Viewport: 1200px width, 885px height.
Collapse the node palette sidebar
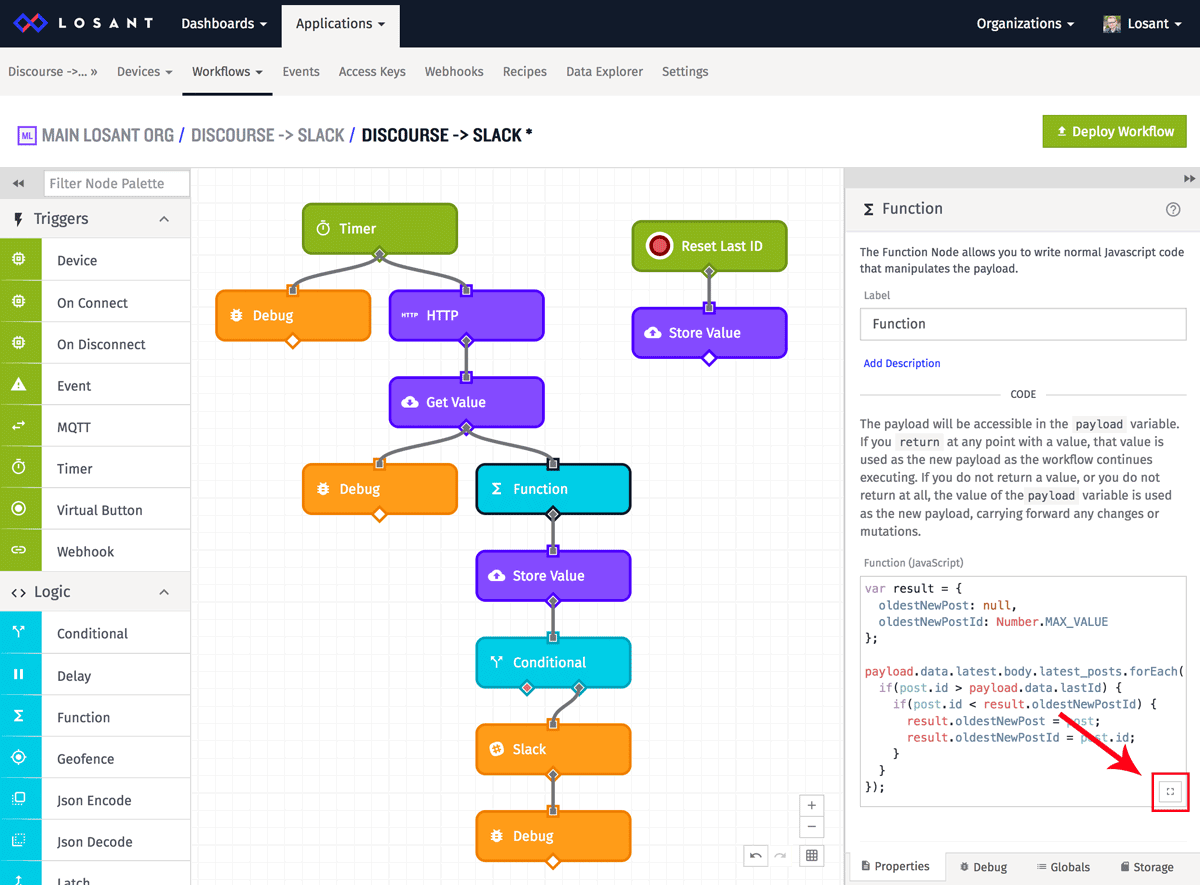[18, 183]
